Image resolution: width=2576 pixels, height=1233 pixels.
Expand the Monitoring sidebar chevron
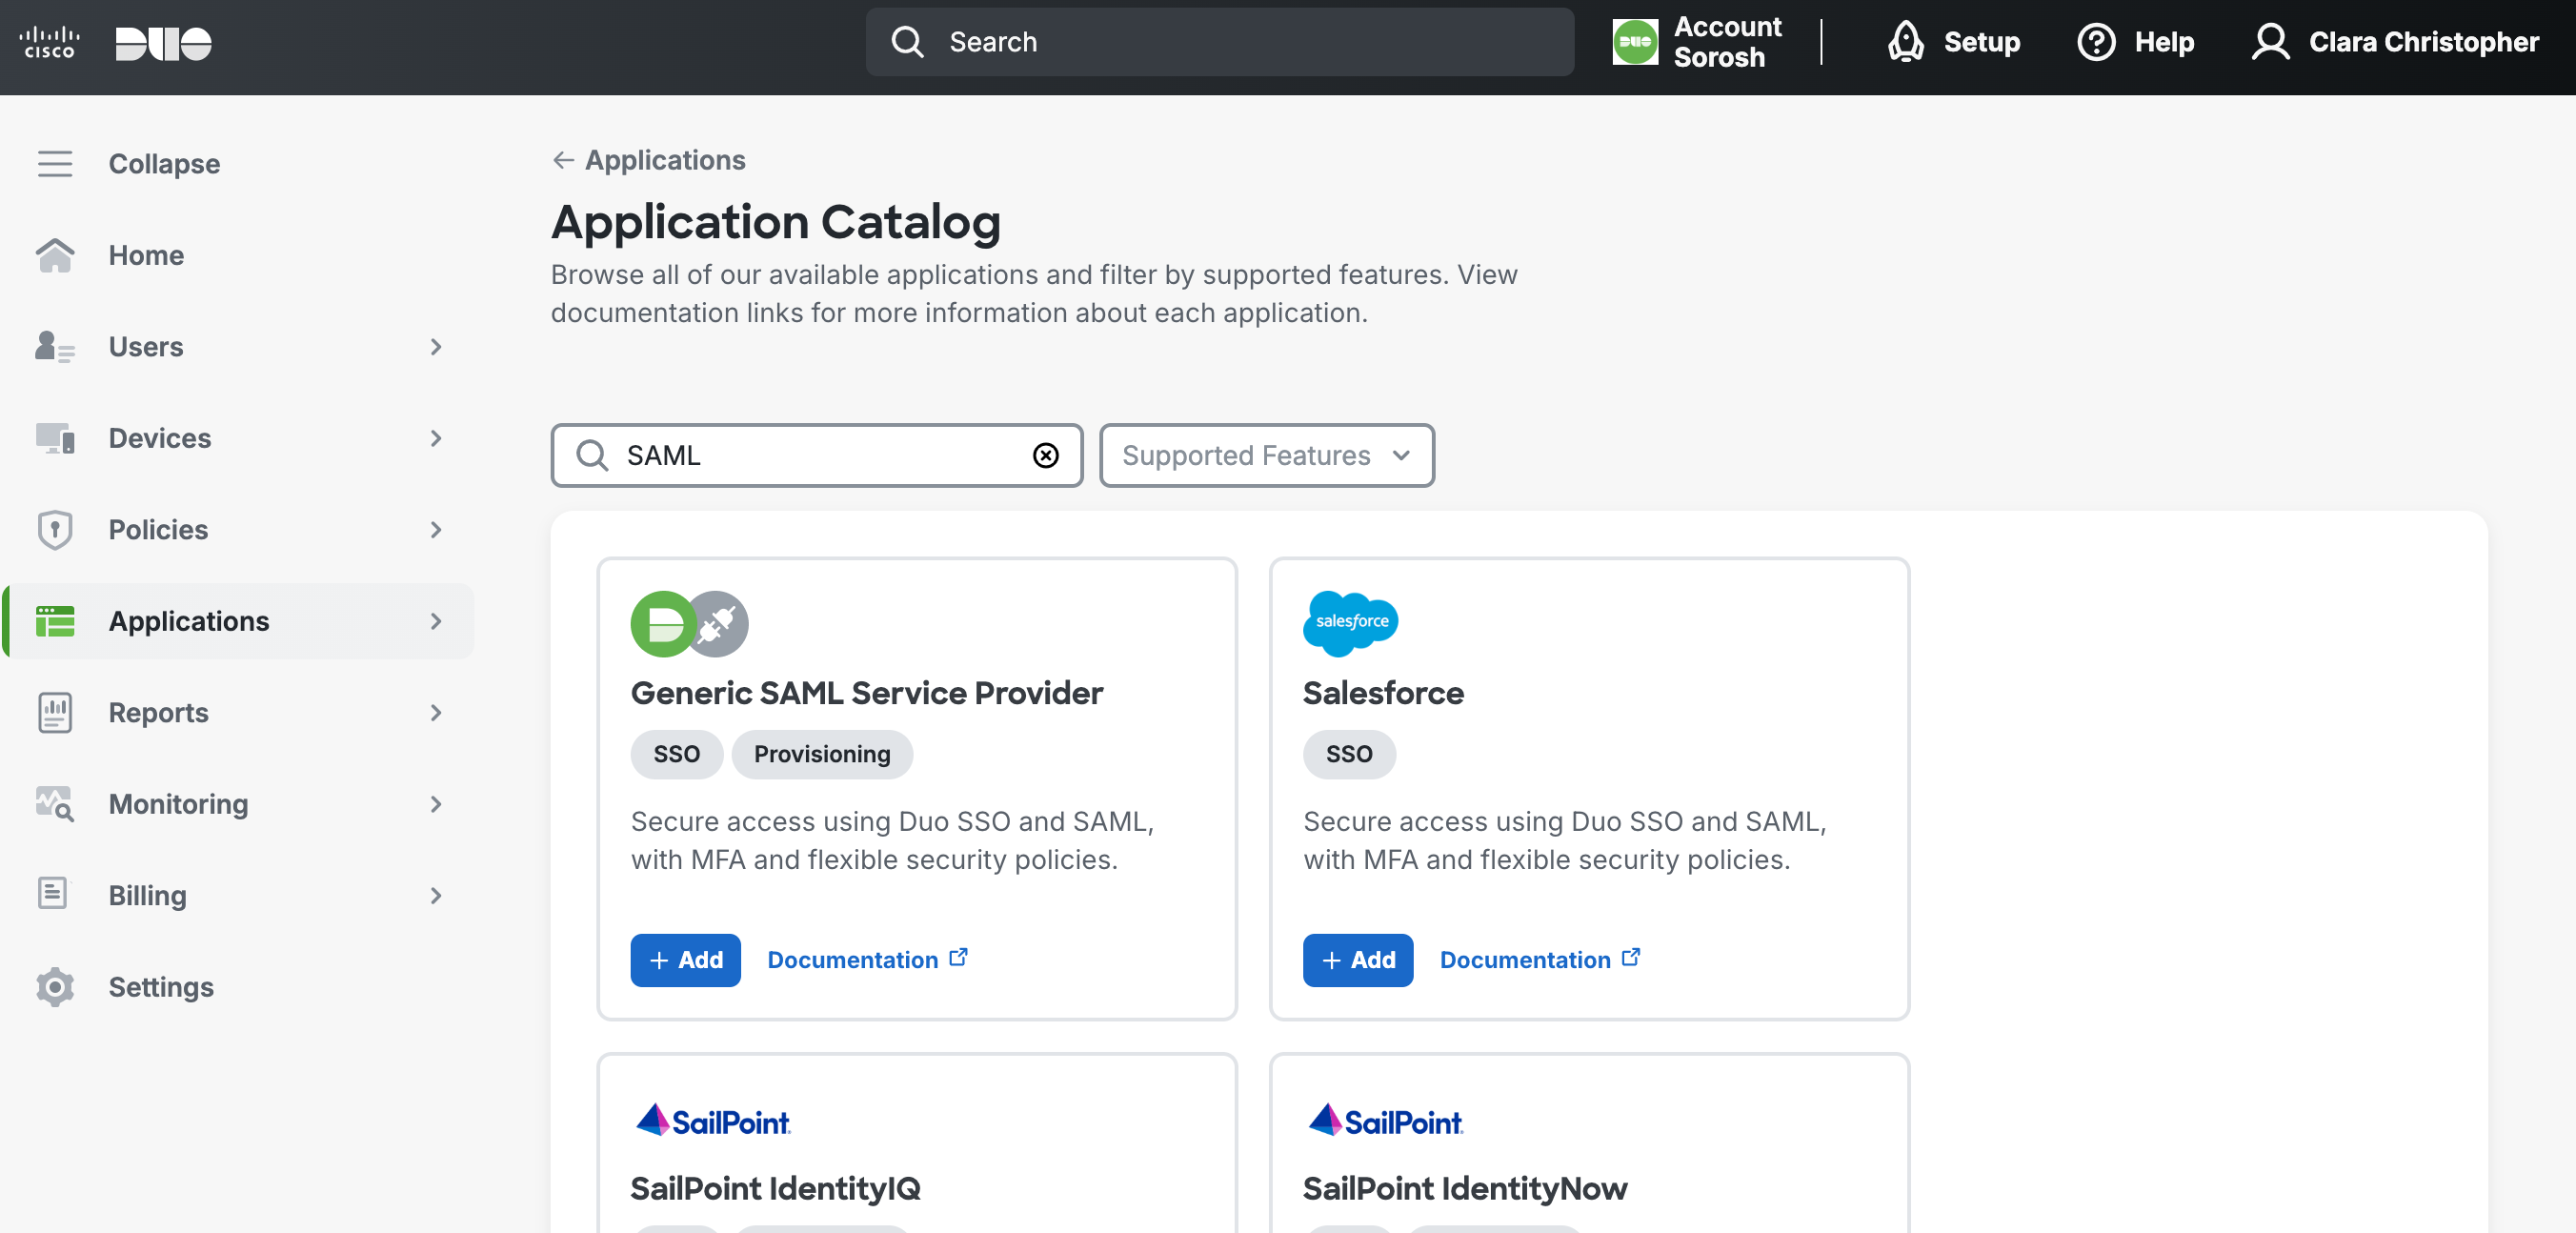(x=435, y=804)
